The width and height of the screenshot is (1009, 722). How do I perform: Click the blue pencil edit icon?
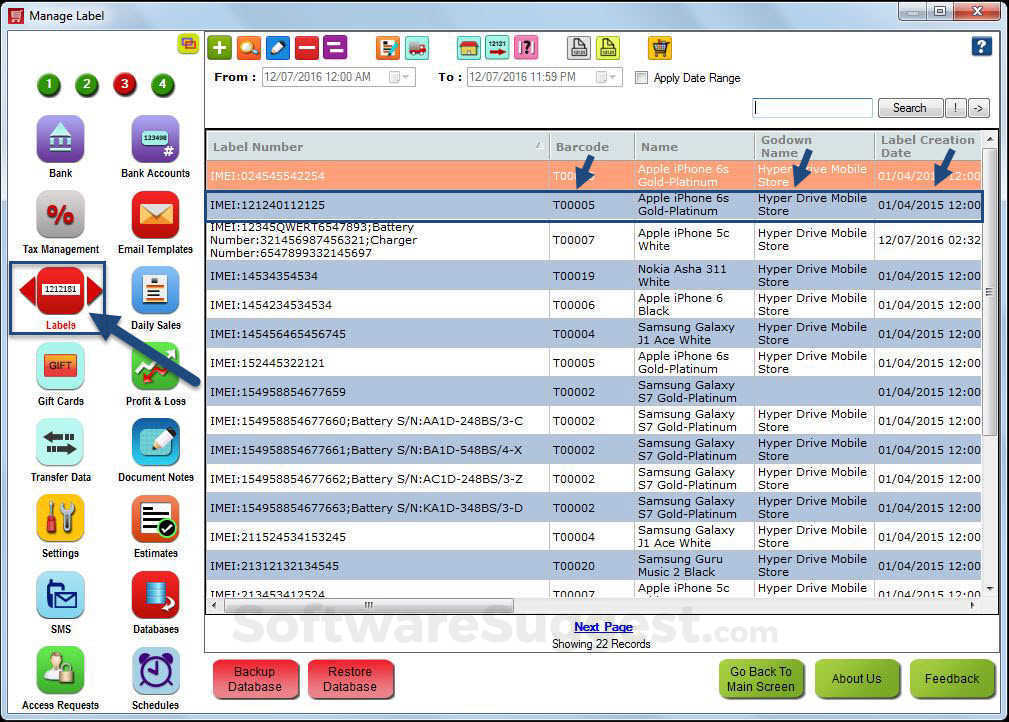tap(277, 47)
